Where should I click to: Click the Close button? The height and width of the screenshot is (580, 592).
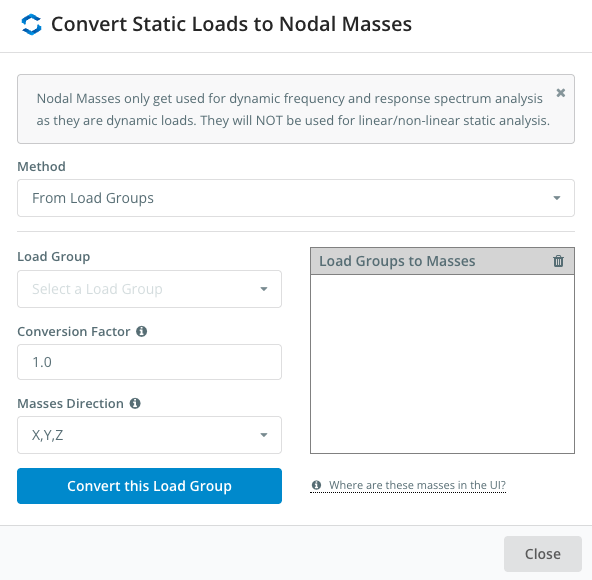coord(543,554)
